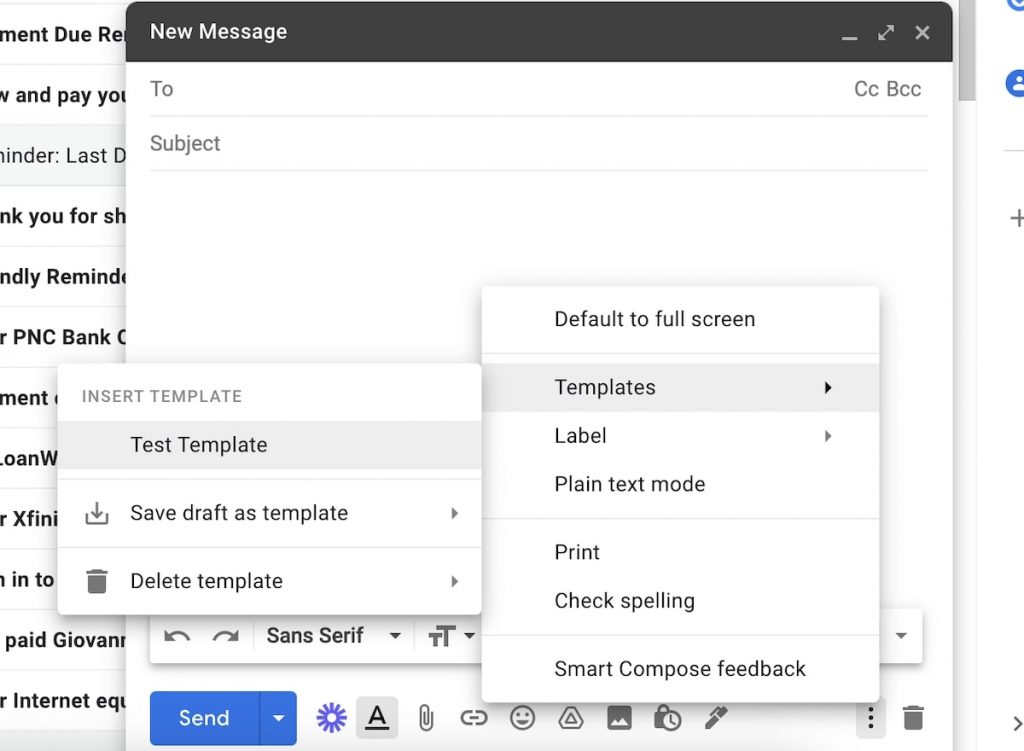Screen dimensions: 1024x751
Task: Click into the Subject field
Action: (538, 143)
